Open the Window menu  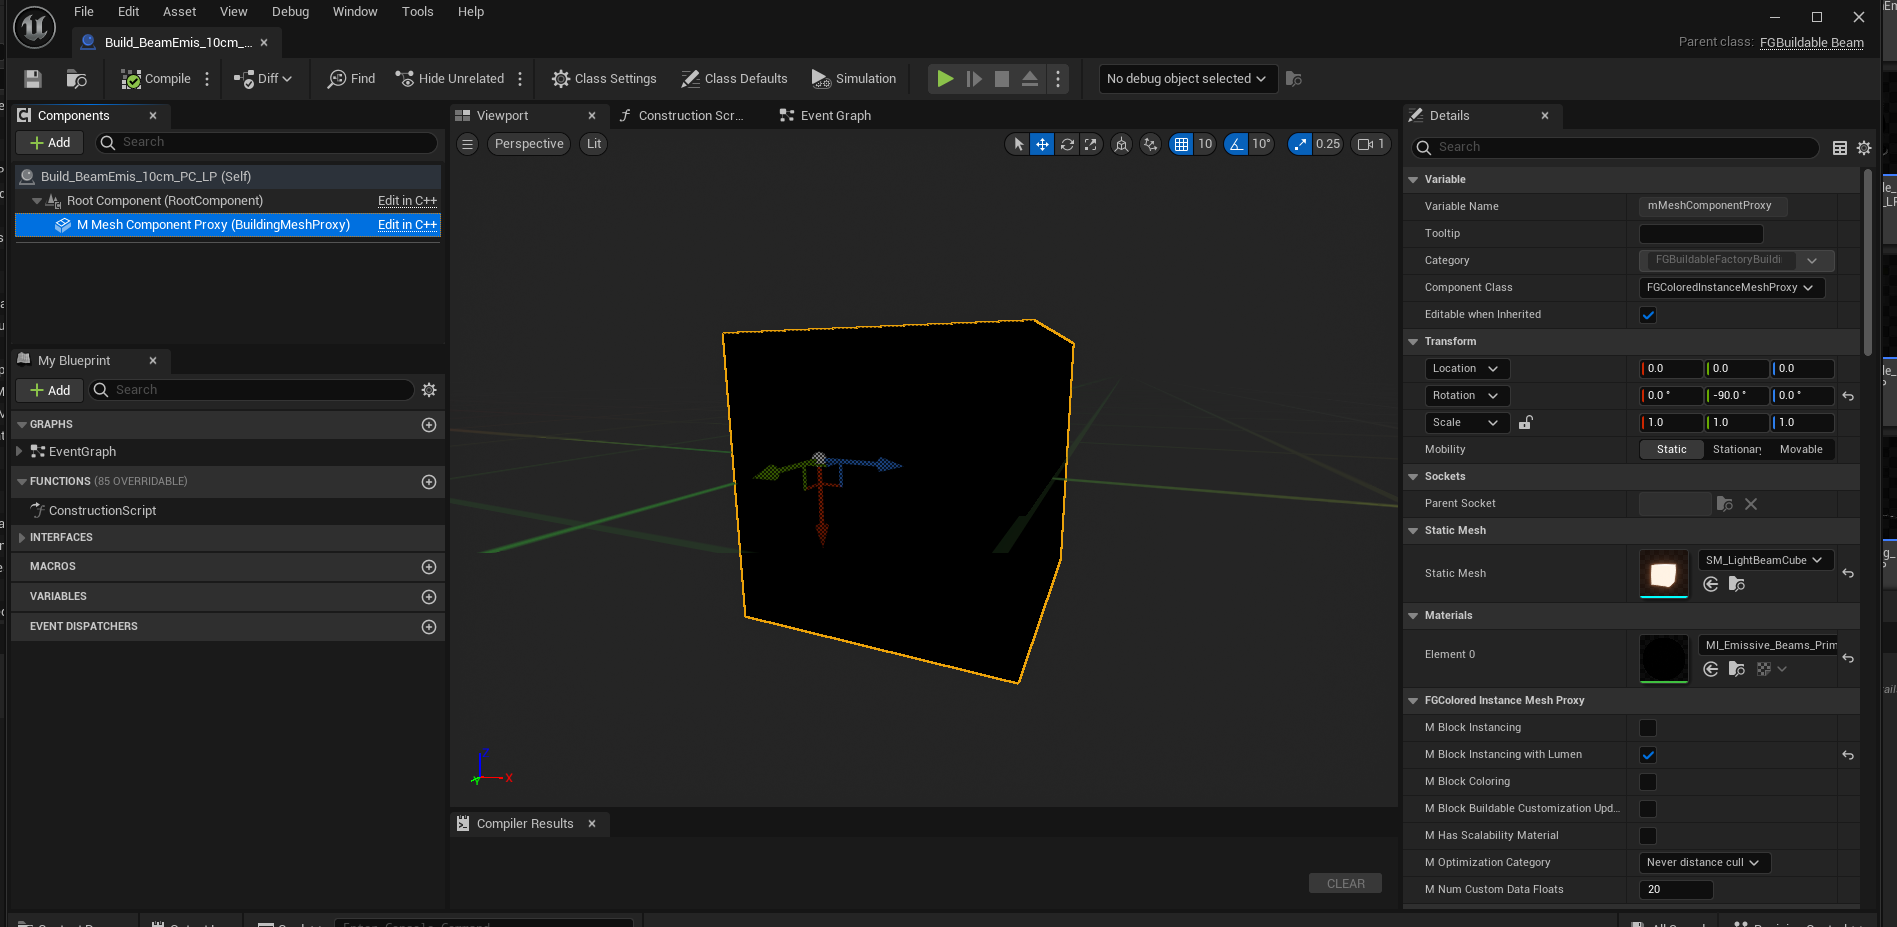(355, 12)
